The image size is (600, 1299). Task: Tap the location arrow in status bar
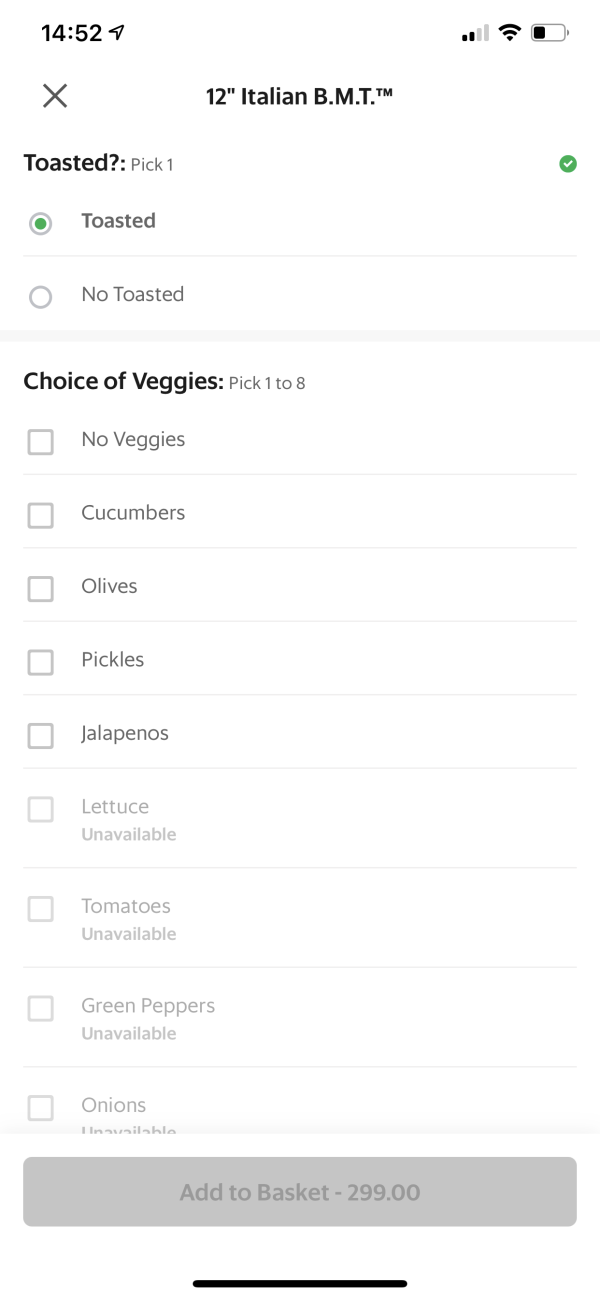118,33
